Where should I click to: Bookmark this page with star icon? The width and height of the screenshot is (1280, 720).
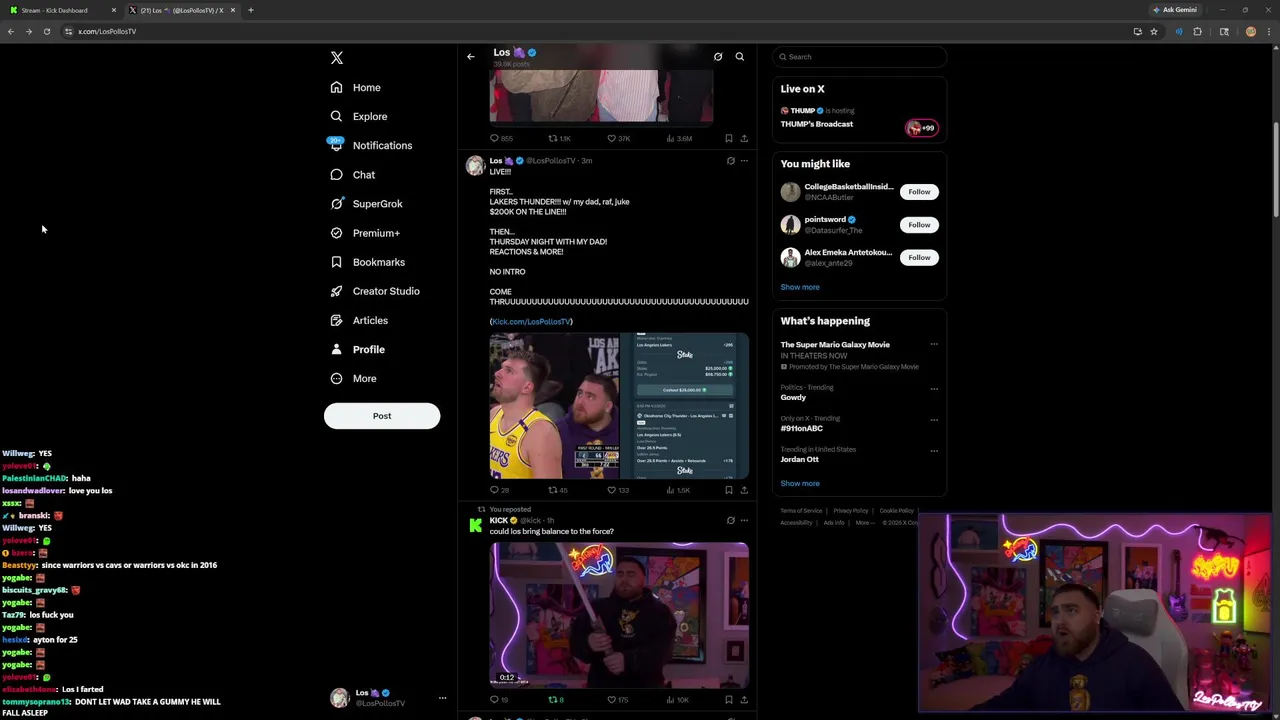[x=1154, y=31]
